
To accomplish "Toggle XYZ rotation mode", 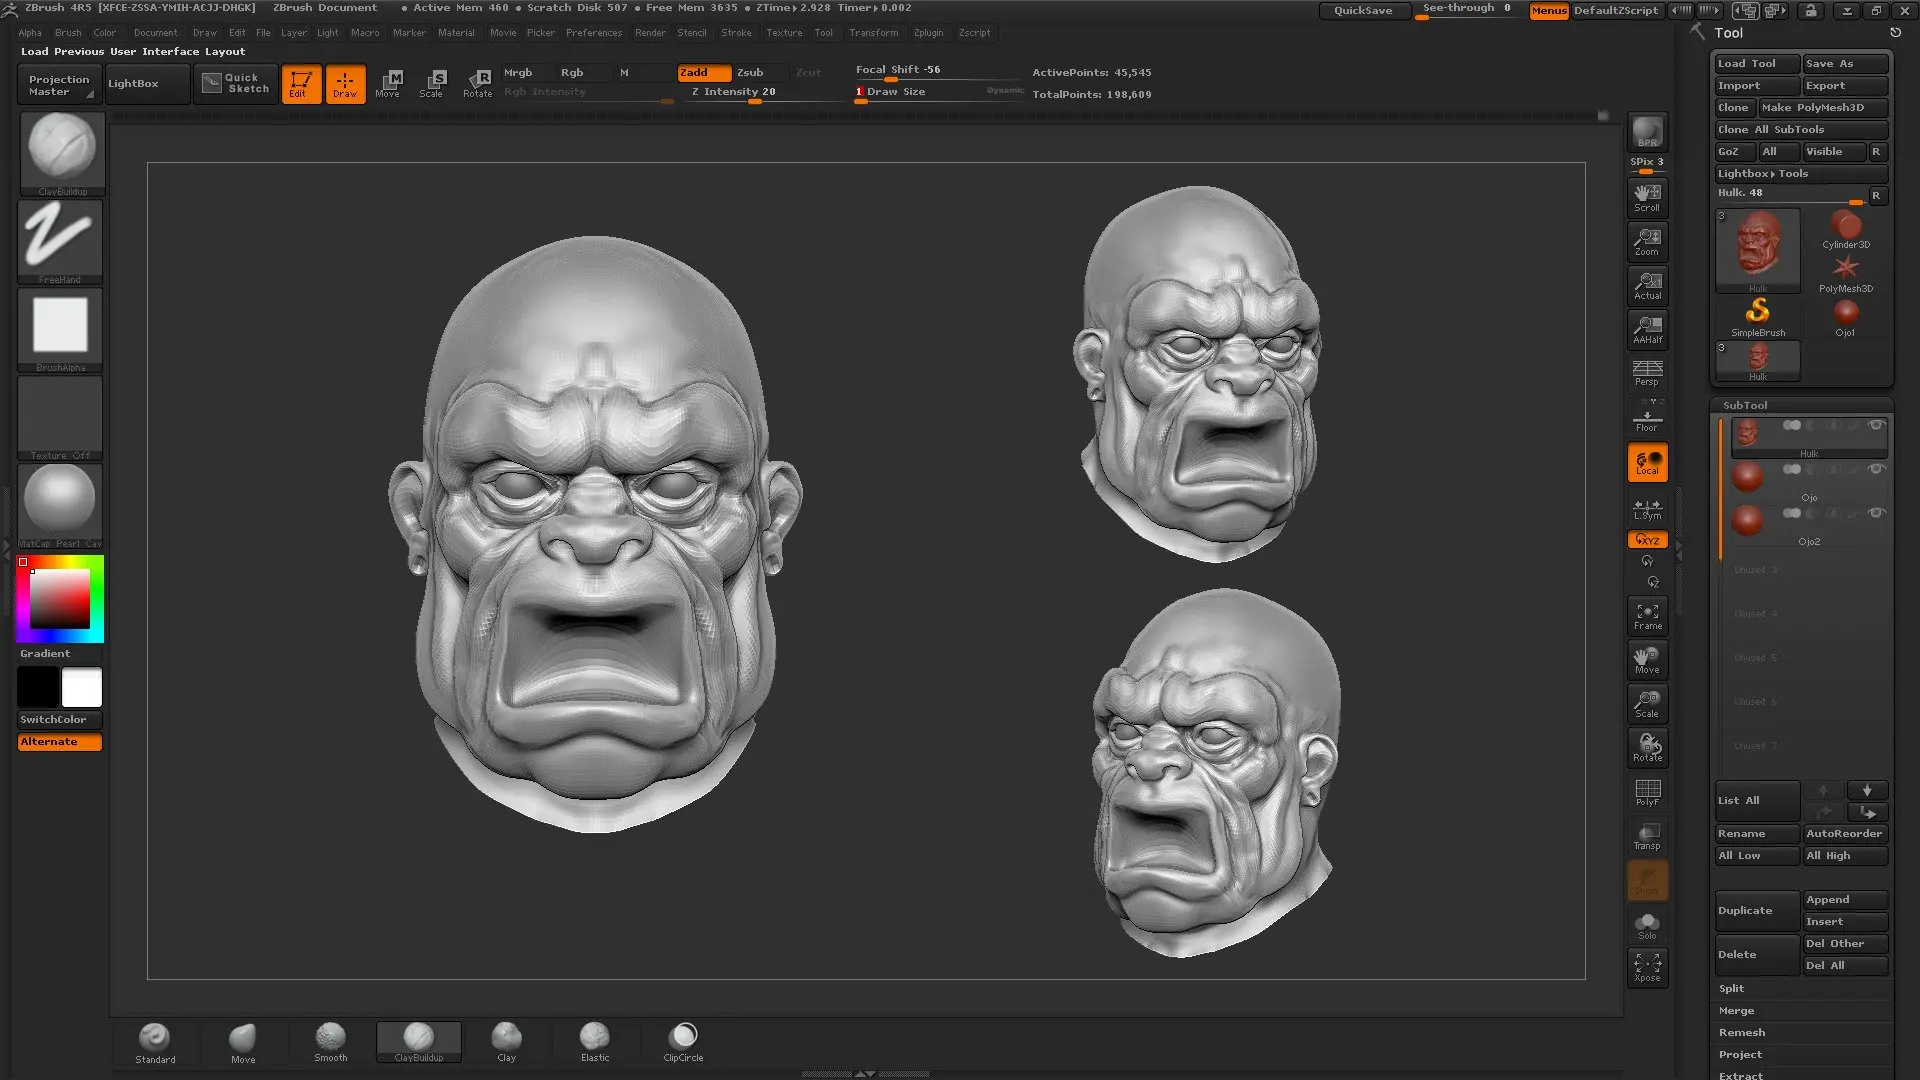I will coord(1647,540).
